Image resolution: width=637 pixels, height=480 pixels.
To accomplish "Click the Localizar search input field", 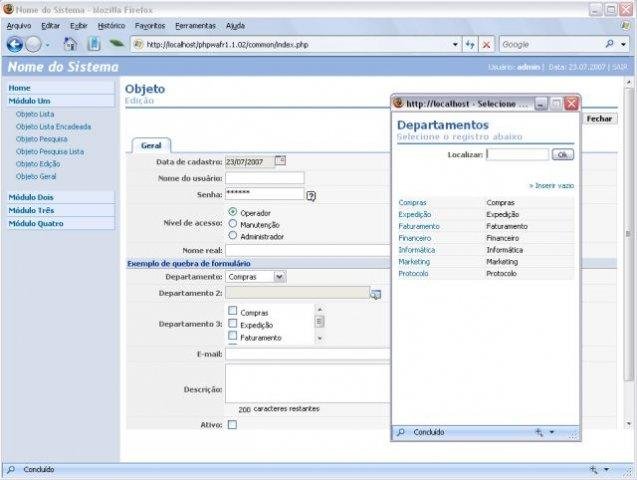I will coord(518,154).
